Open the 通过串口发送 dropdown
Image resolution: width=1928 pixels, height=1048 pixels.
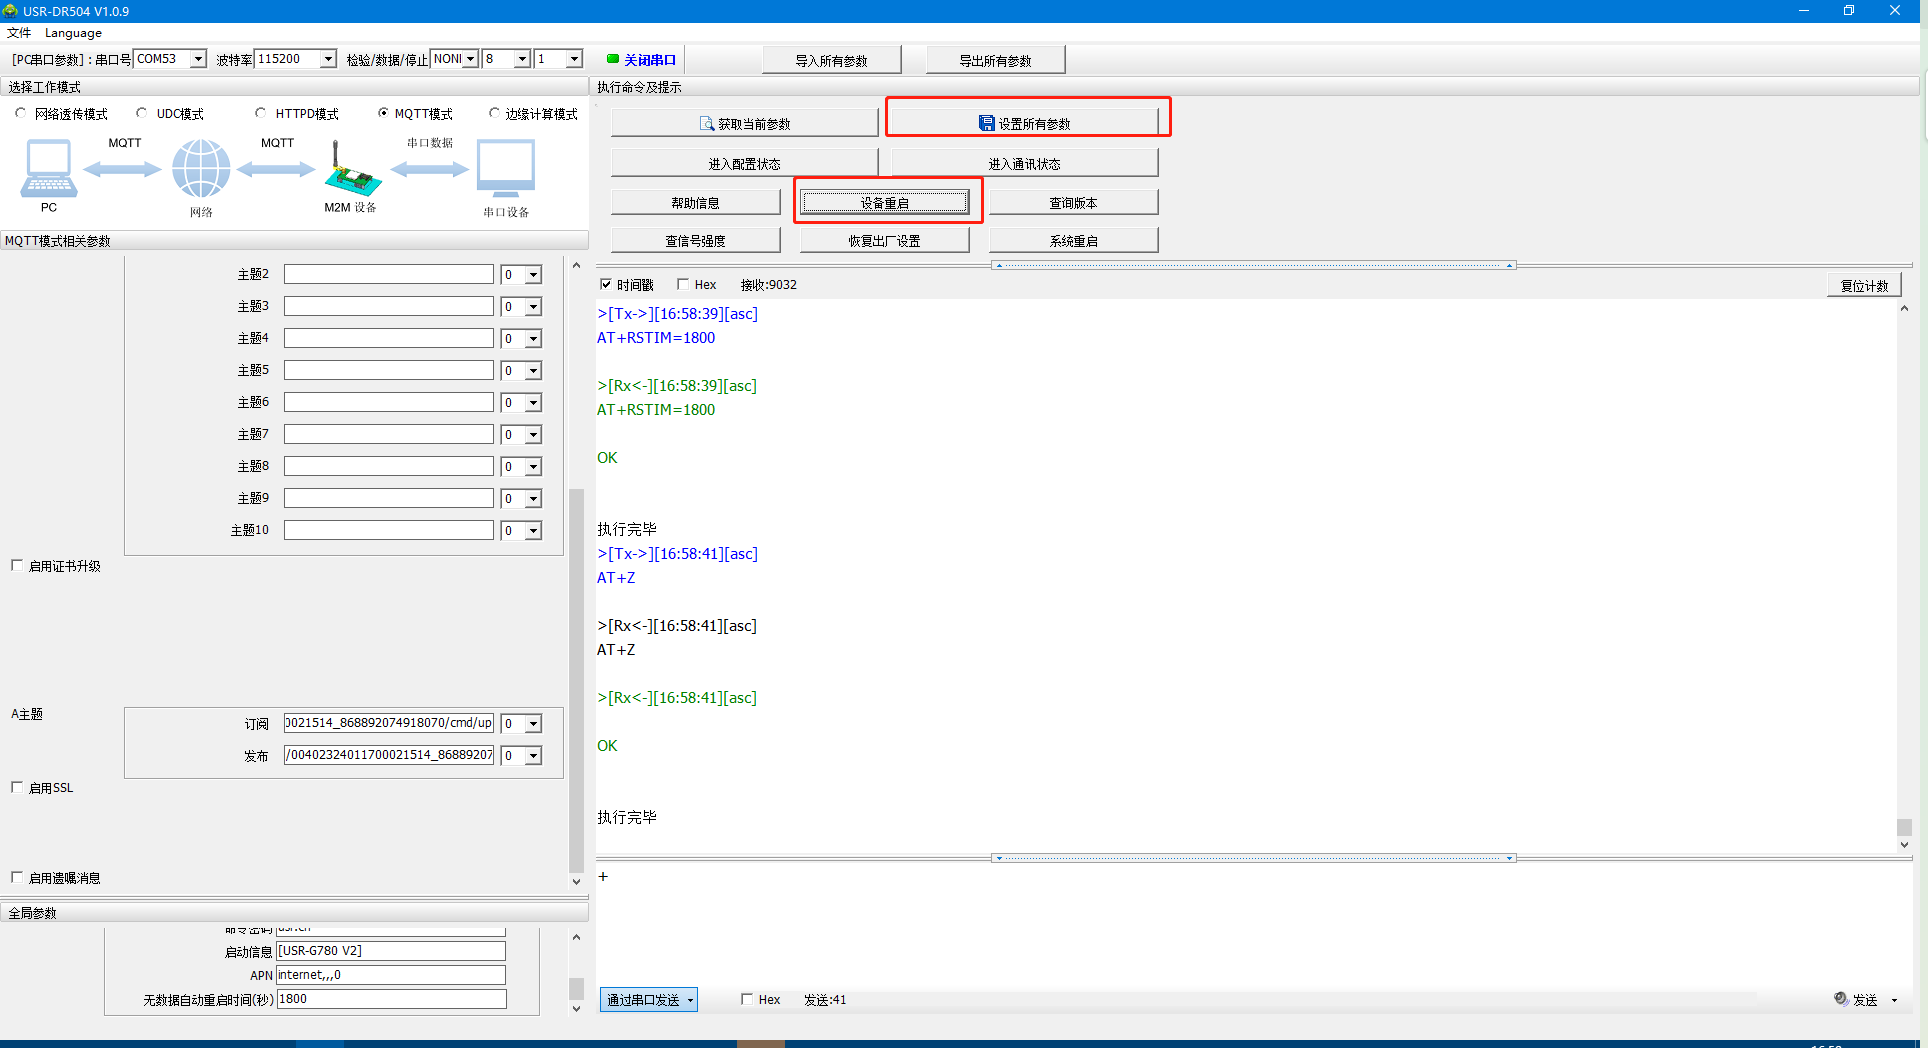690,1000
